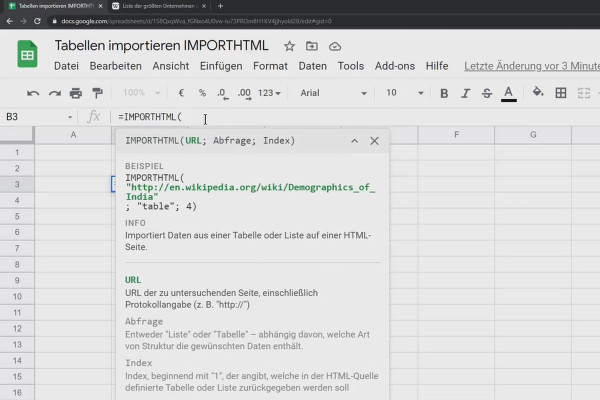
Task: Go back in browser
Action: (x=10, y=21)
